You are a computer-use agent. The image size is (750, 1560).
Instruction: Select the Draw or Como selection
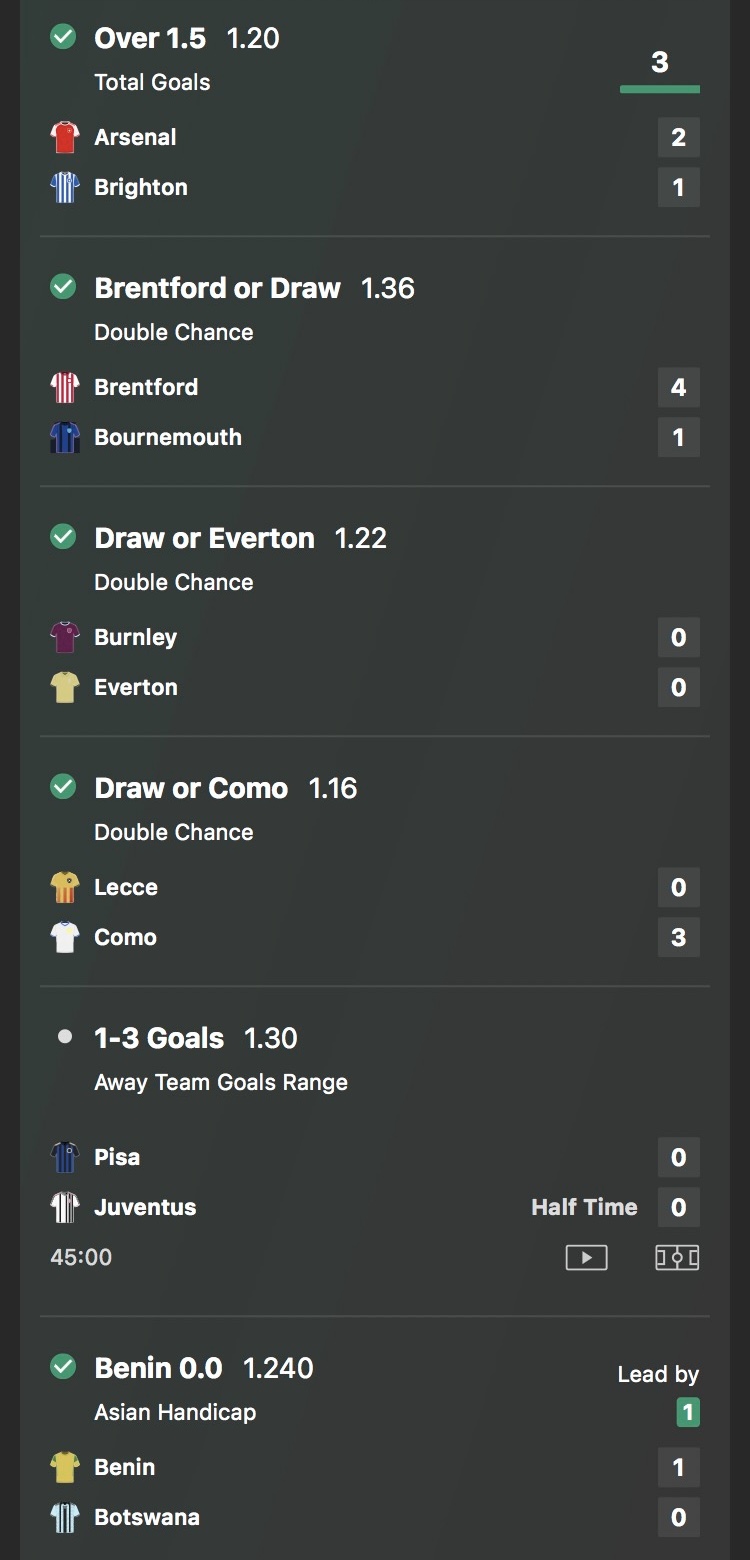tap(191, 788)
